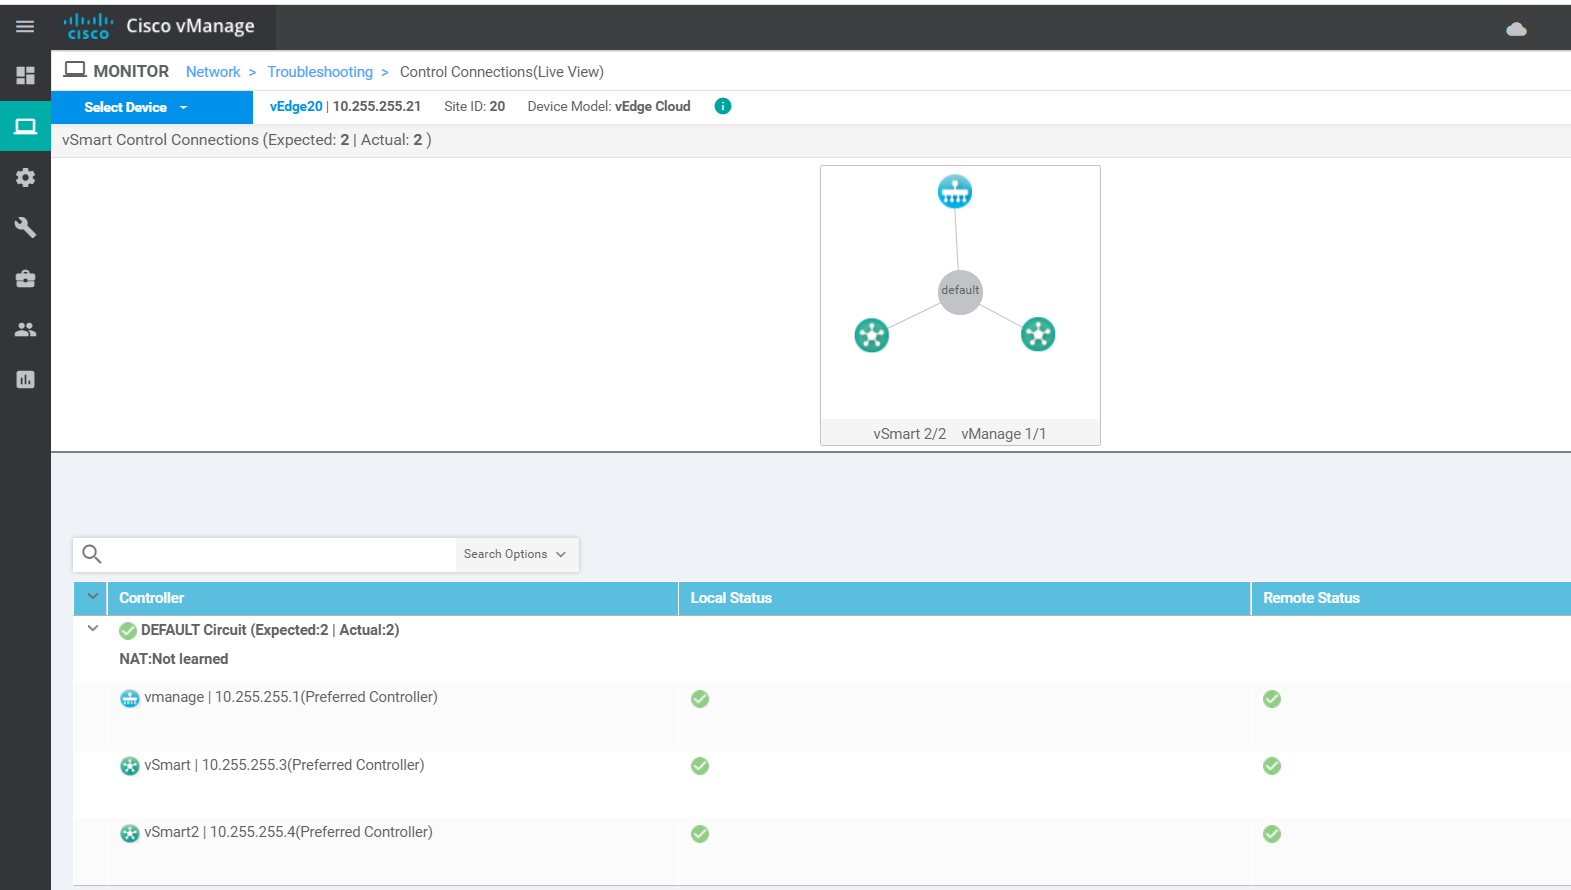Screen dimensions: 1571x890
Task: Open Maintenance briefcase icon in sidebar
Action: [x=25, y=279]
